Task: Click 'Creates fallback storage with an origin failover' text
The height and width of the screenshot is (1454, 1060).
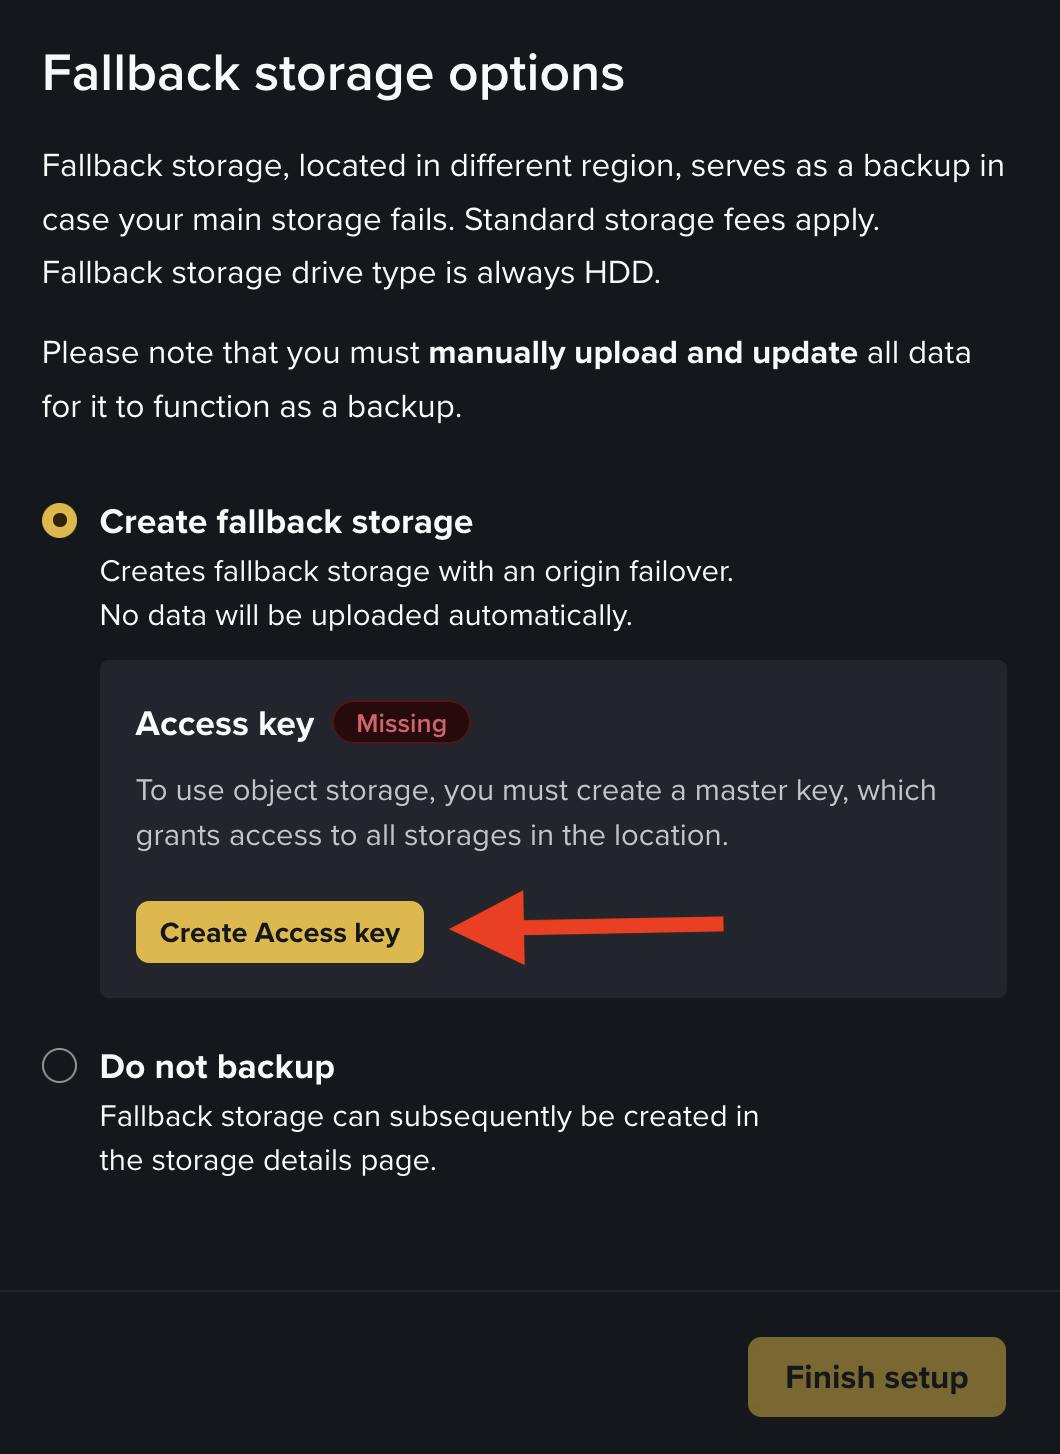Action: coord(417,572)
